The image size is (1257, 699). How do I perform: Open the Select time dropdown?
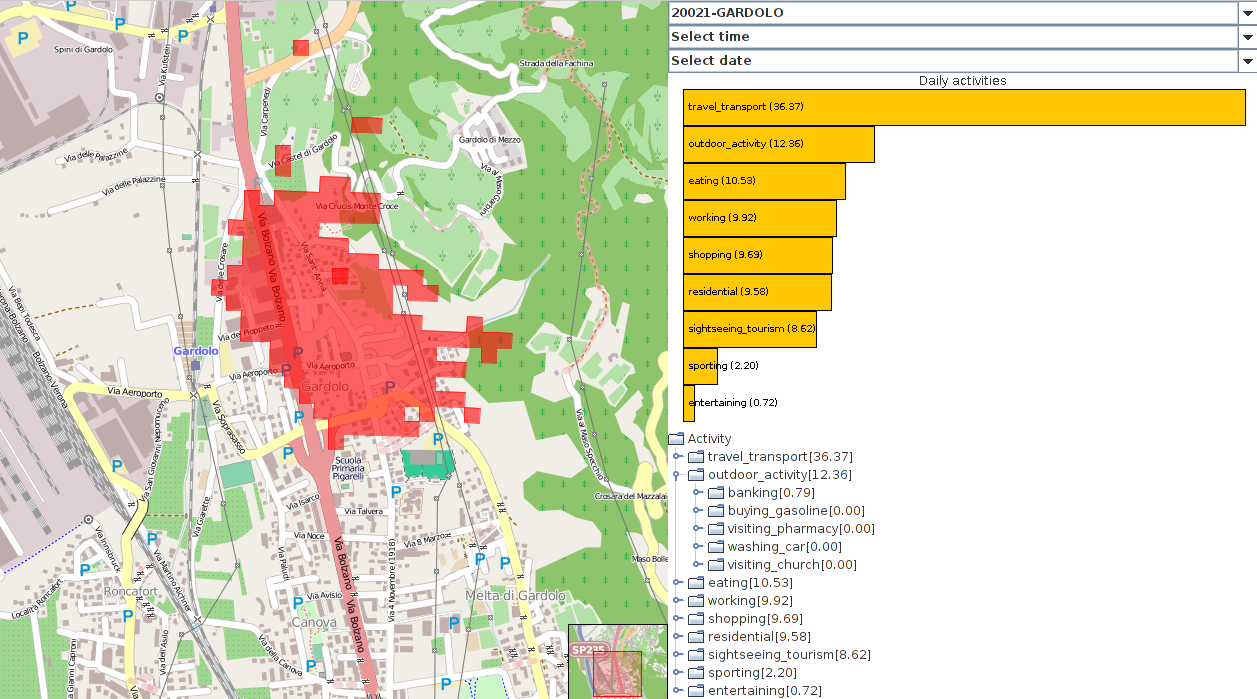(x=1247, y=37)
